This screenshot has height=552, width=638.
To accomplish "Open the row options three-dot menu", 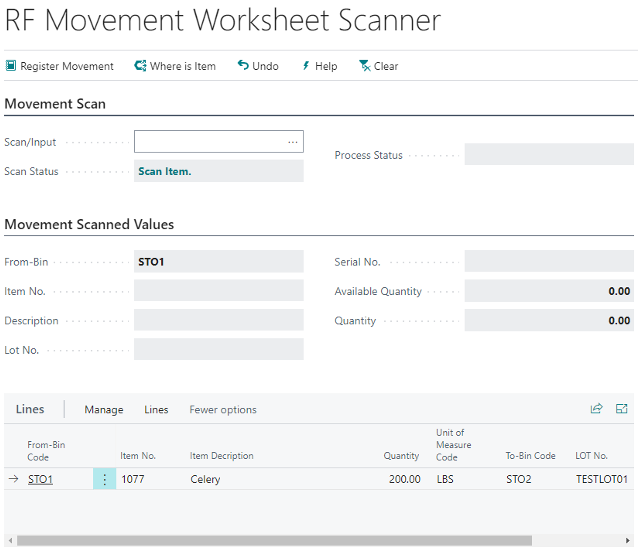I will 105,479.
